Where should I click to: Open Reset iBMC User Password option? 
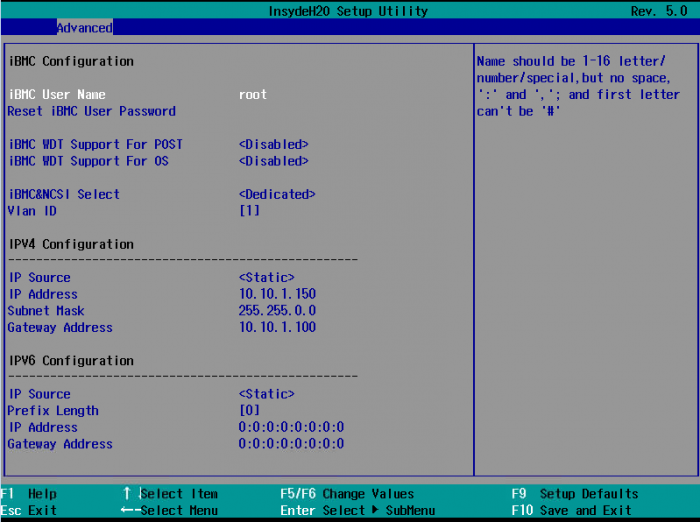[x=91, y=111]
